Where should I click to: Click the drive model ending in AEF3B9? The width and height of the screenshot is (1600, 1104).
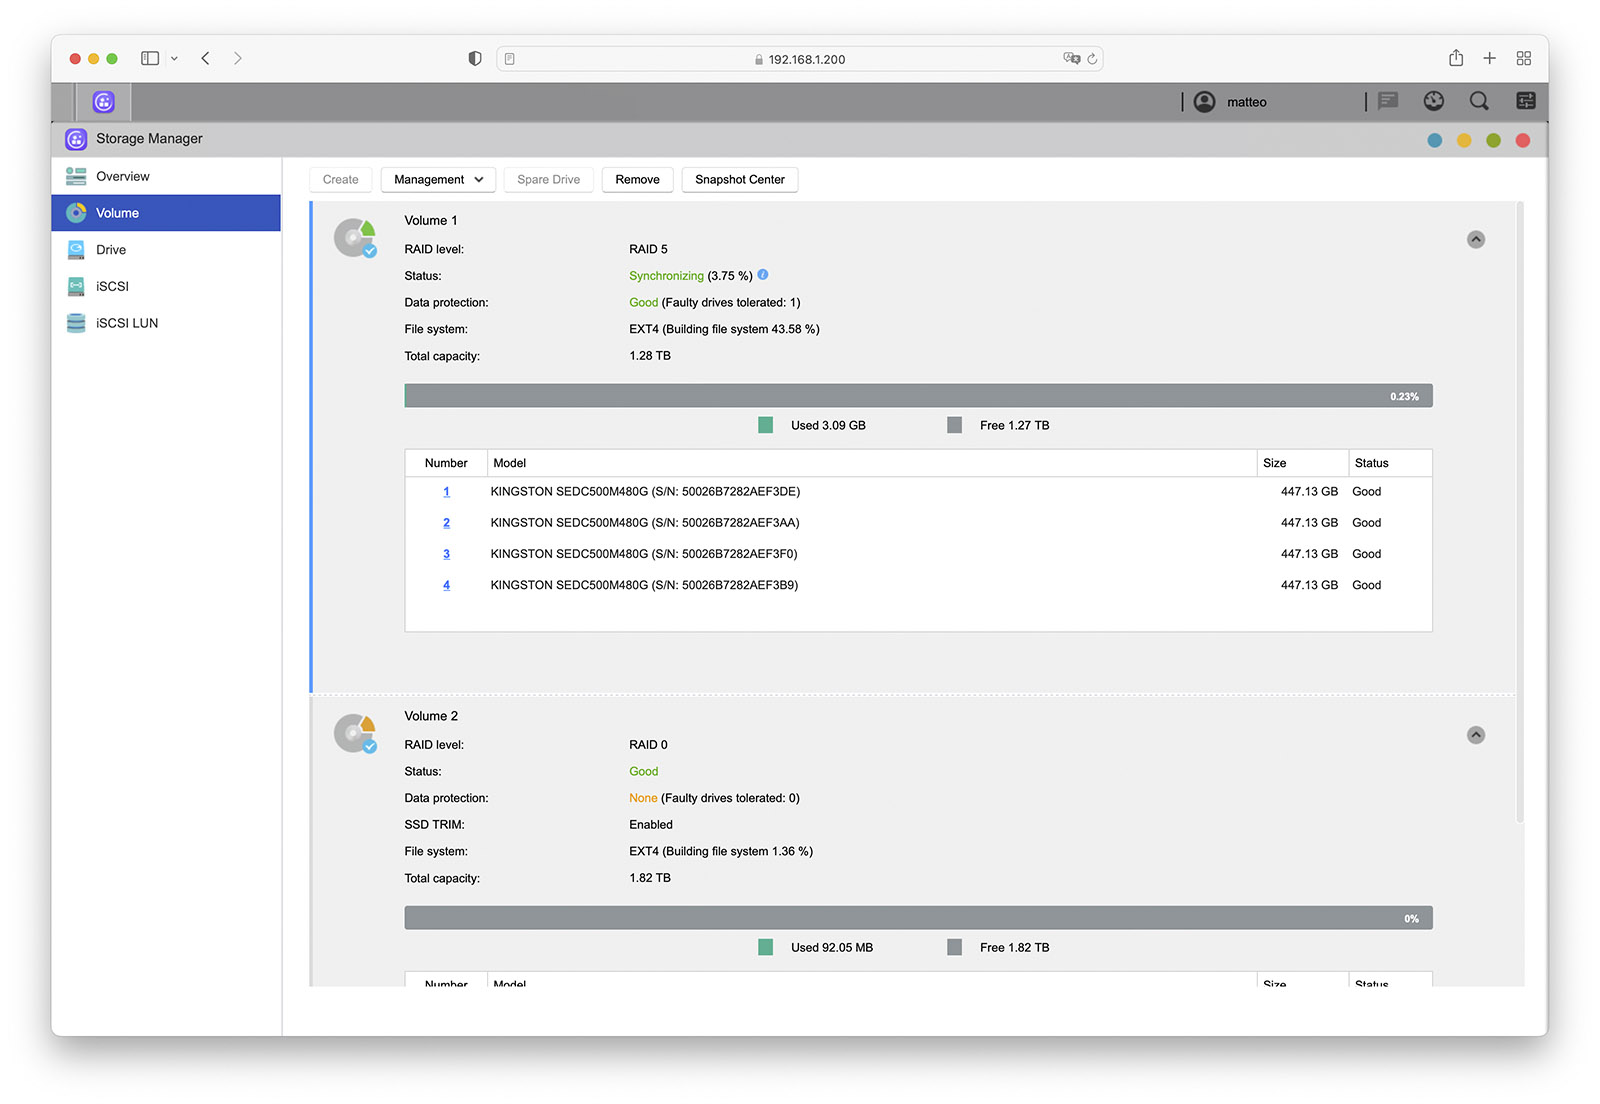(x=644, y=586)
